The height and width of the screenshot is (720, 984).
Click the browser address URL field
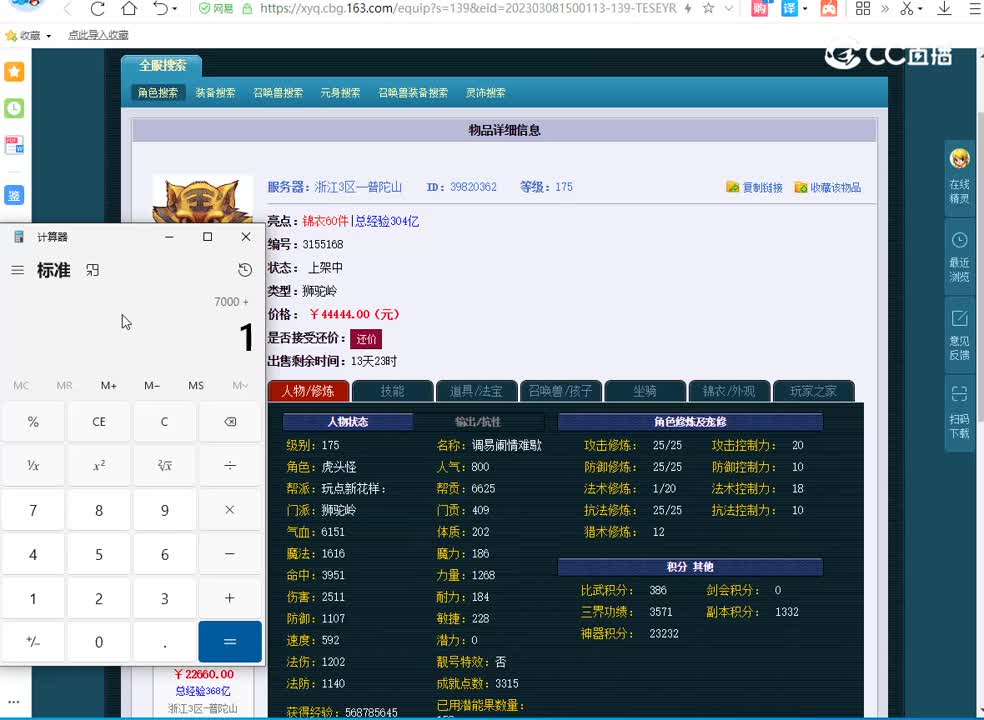[460, 9]
